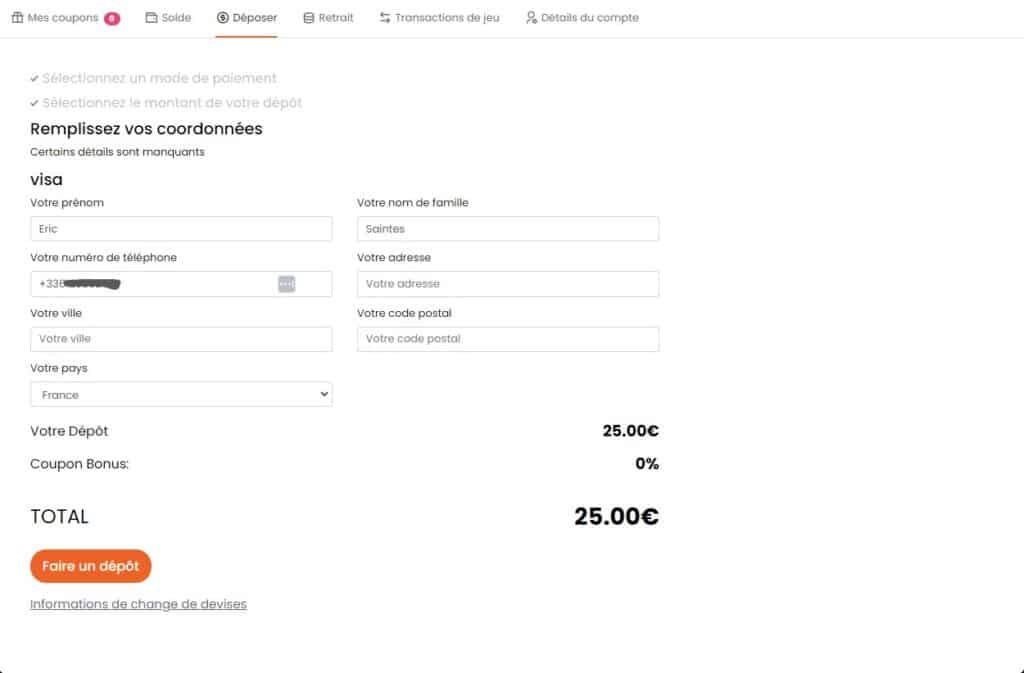This screenshot has height=673, width=1024.
Task: Click the Remplissez vos coordonnées heading
Action: tap(146, 129)
